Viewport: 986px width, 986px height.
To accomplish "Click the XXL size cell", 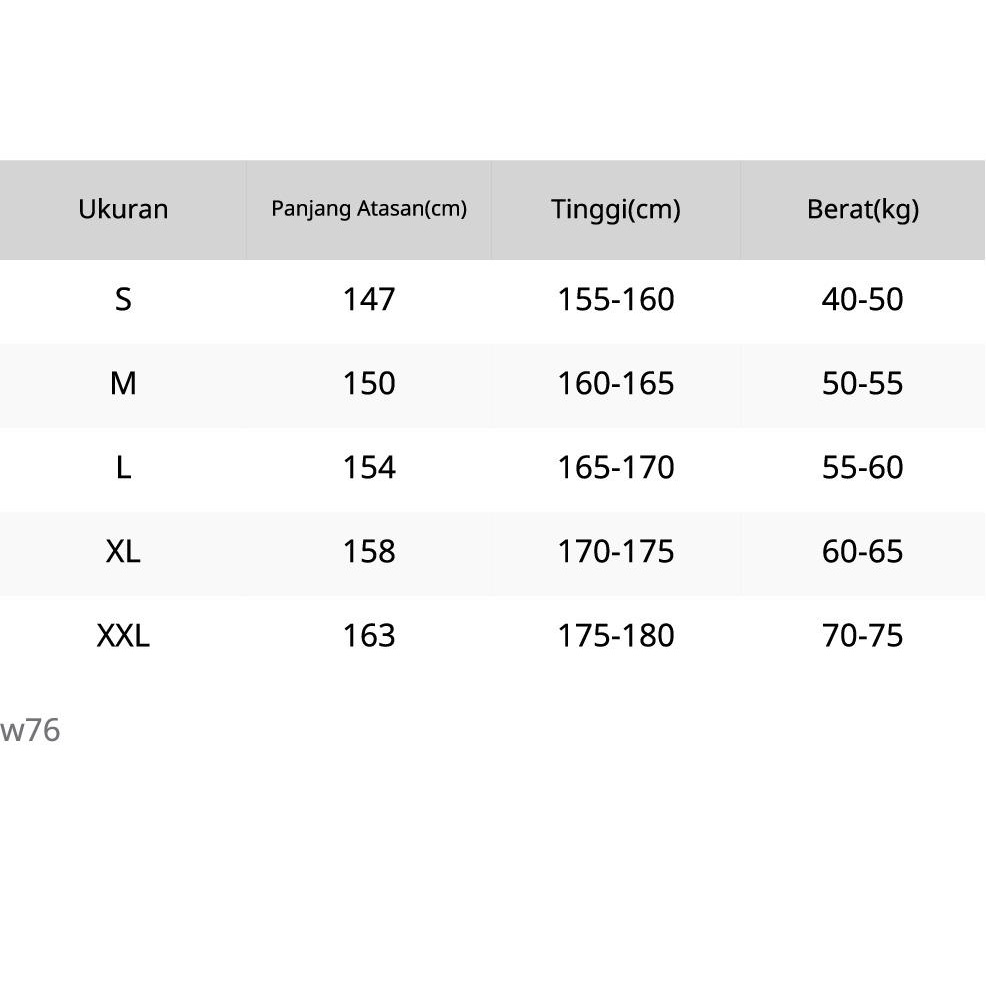I will pyautogui.click(x=123, y=635).
